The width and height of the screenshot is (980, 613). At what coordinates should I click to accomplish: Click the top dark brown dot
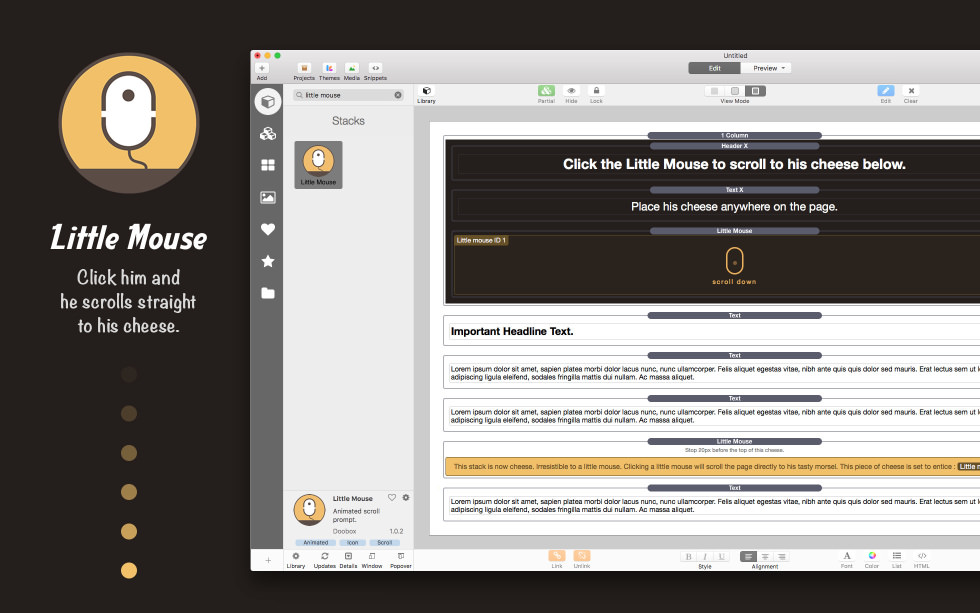tap(129, 374)
